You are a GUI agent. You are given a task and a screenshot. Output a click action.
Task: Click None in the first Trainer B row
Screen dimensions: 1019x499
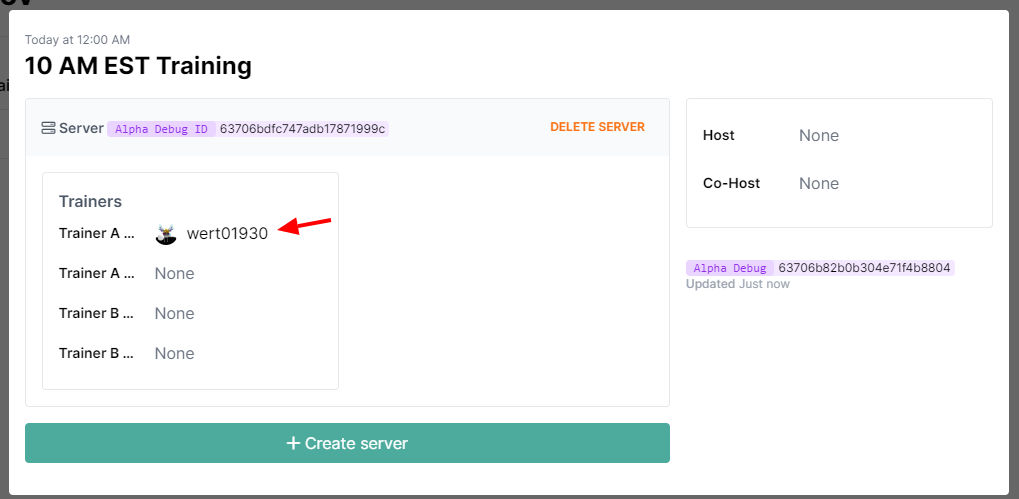coord(174,314)
